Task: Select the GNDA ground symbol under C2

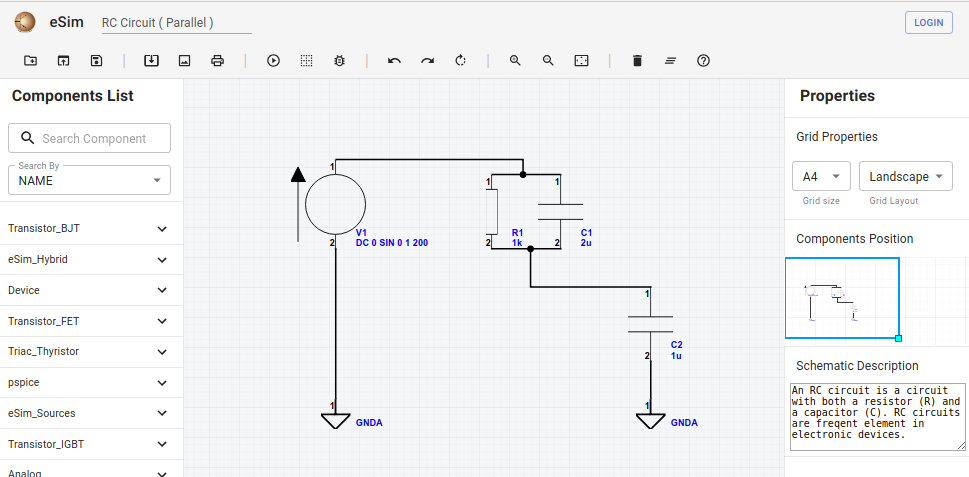Action: tap(651, 421)
